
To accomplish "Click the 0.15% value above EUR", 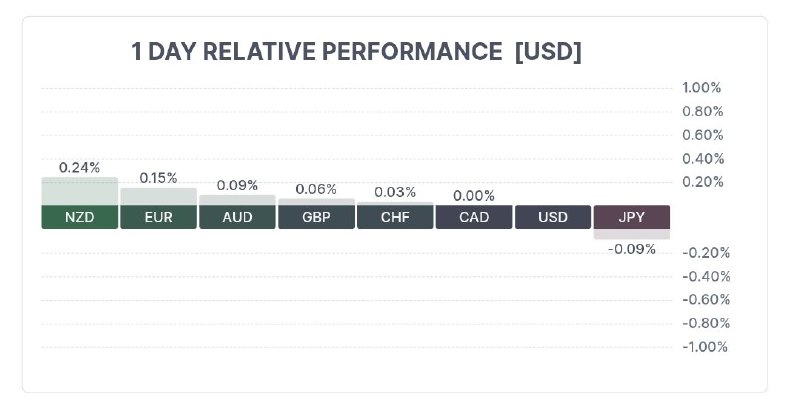I will 158,177.
